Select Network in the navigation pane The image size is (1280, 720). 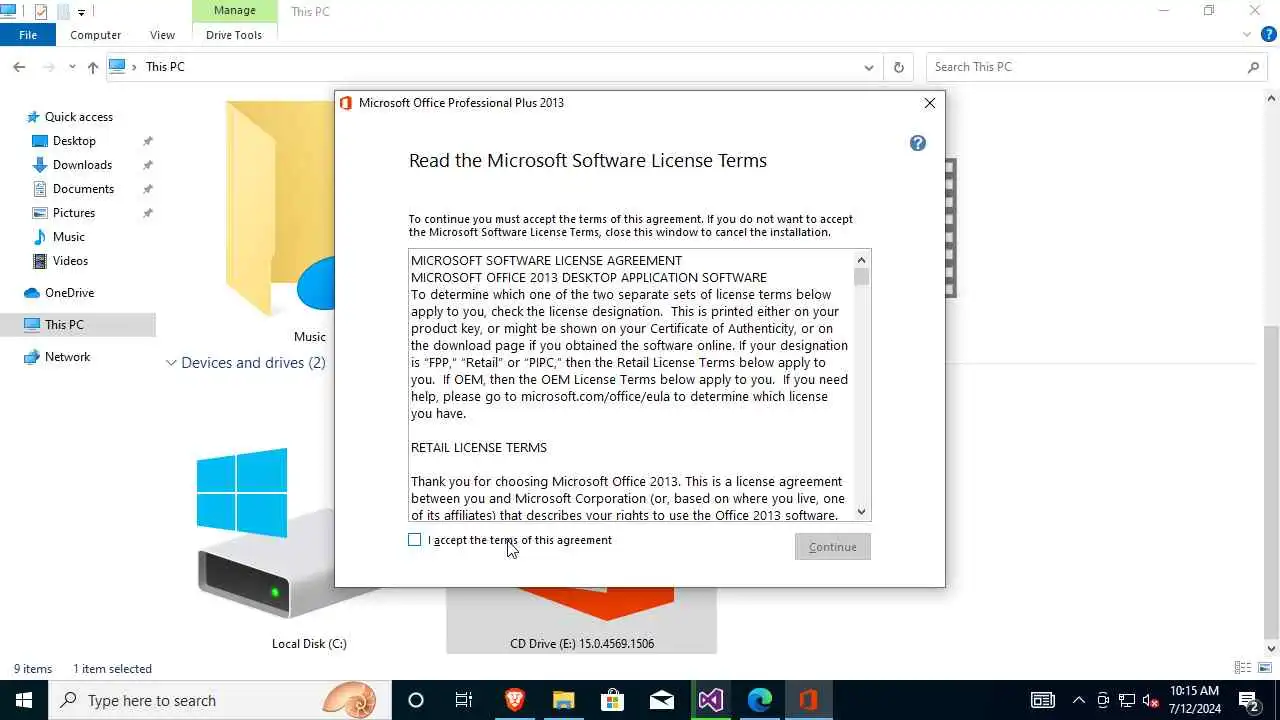click(x=67, y=357)
